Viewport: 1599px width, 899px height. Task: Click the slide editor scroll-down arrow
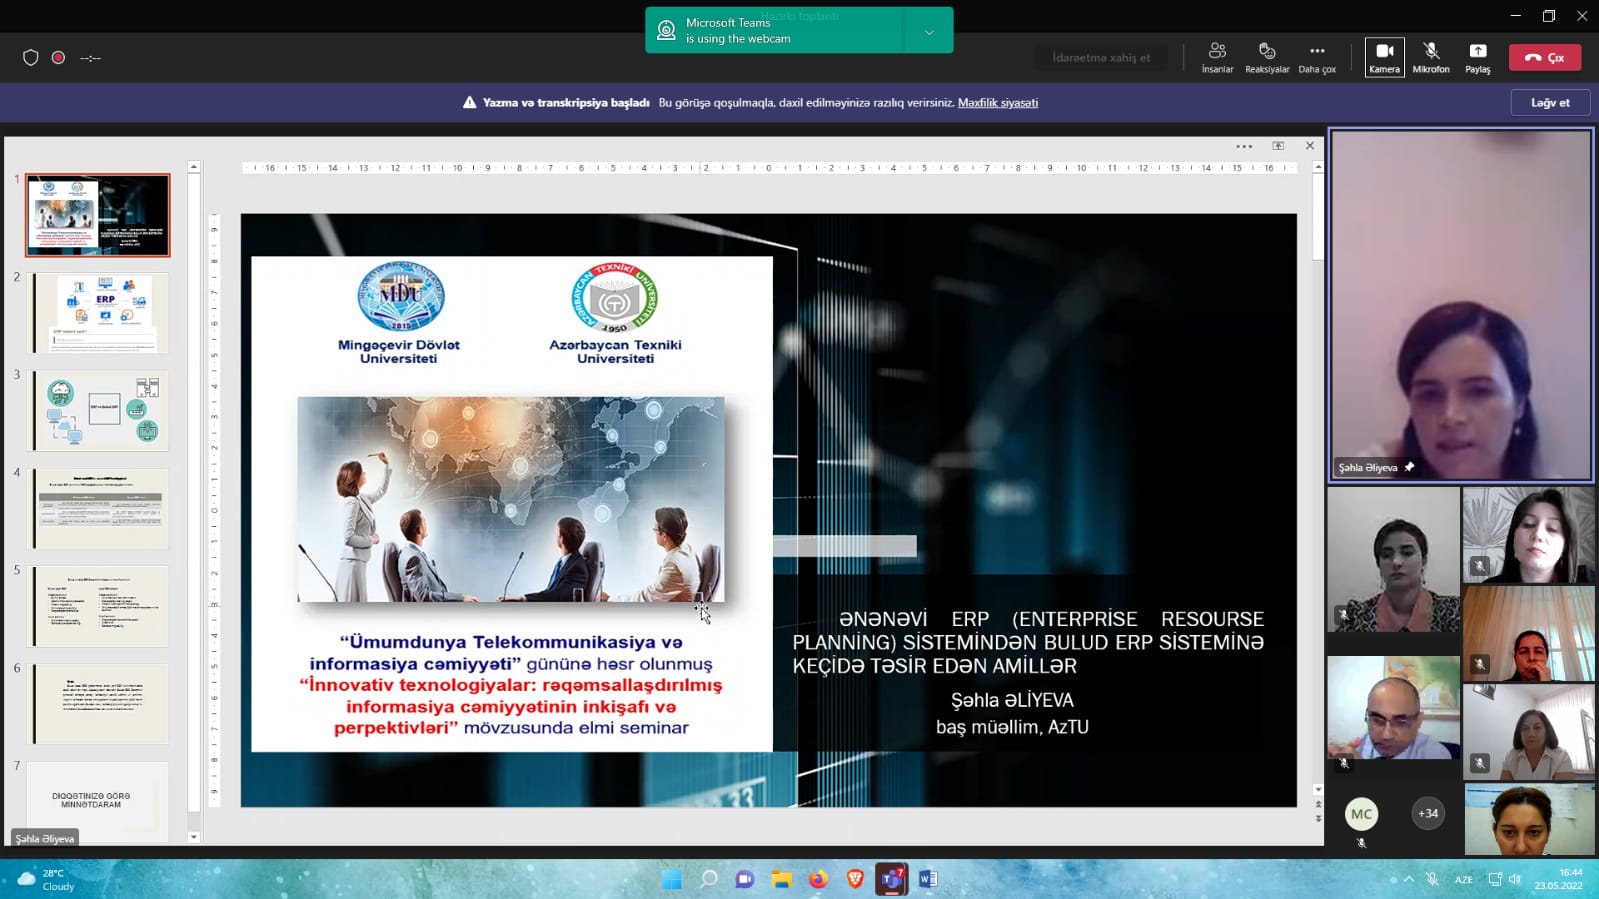point(1318,790)
